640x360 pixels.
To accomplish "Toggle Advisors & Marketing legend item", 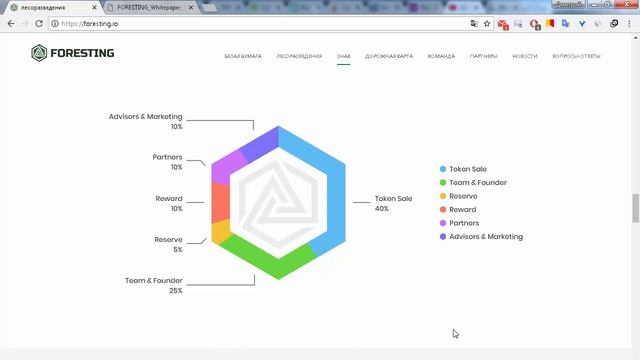I will coord(481,236).
